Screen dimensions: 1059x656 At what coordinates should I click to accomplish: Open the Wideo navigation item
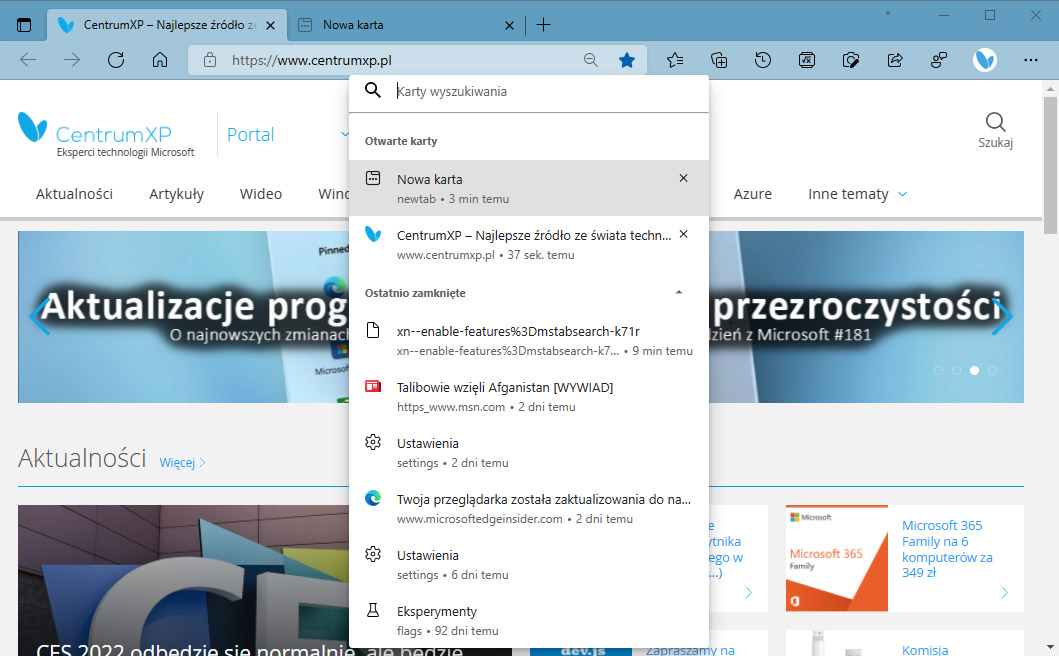click(x=261, y=194)
